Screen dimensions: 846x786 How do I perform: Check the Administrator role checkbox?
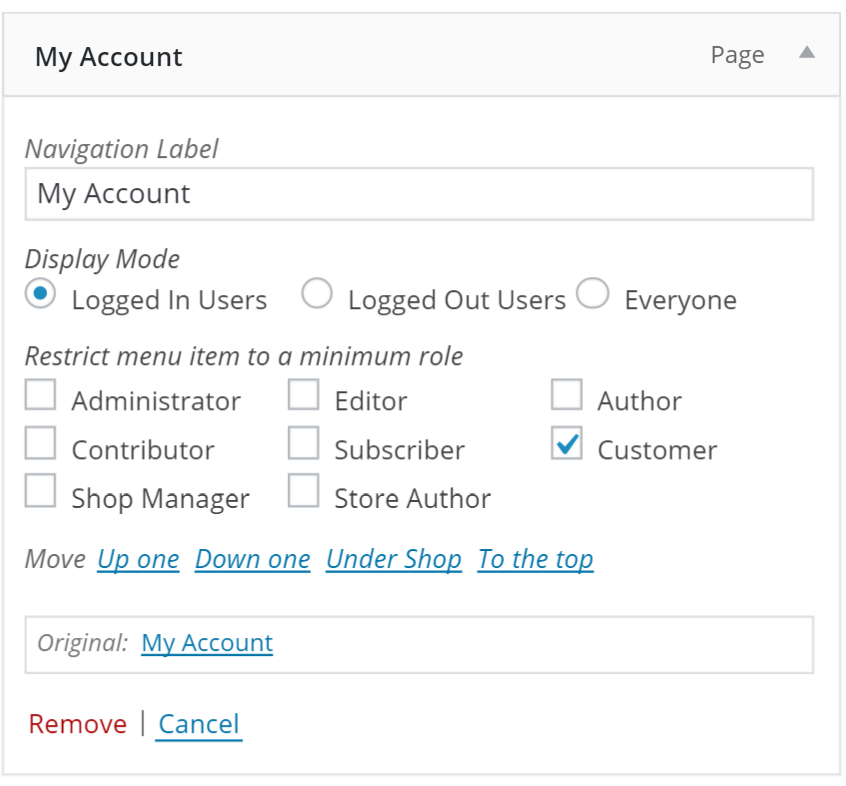tap(41, 396)
